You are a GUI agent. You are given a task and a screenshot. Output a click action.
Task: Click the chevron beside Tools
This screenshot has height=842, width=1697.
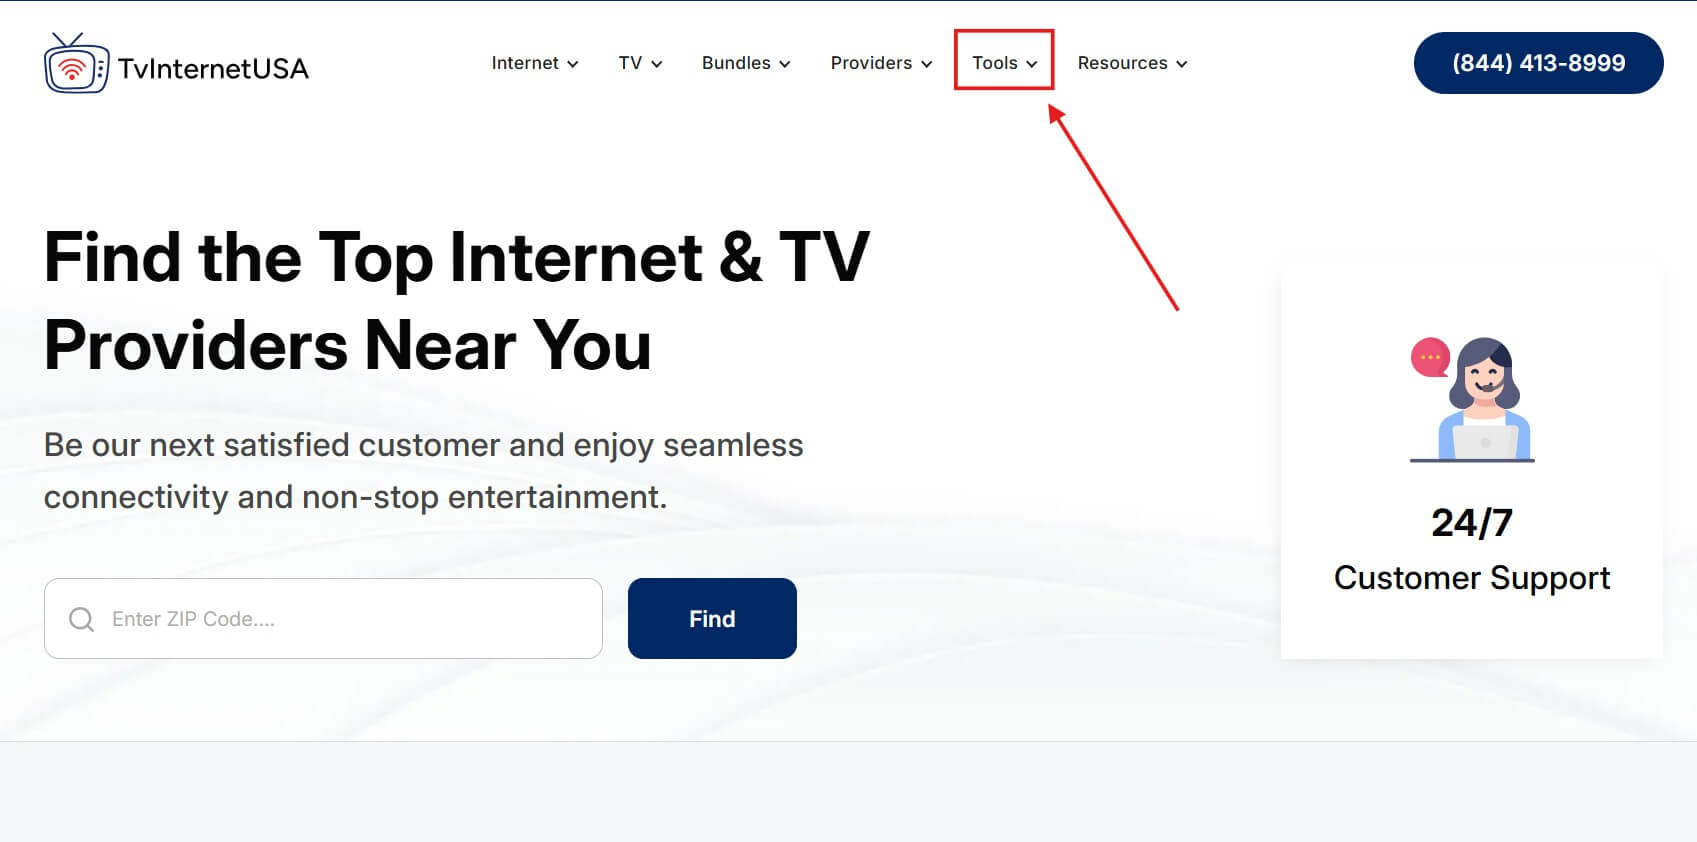(x=1032, y=64)
